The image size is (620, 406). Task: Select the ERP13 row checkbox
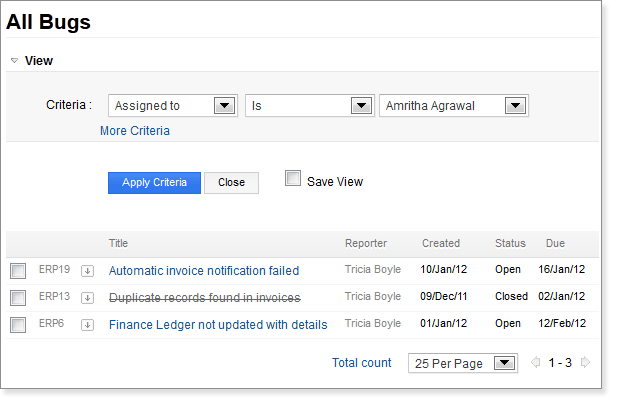tap(18, 298)
